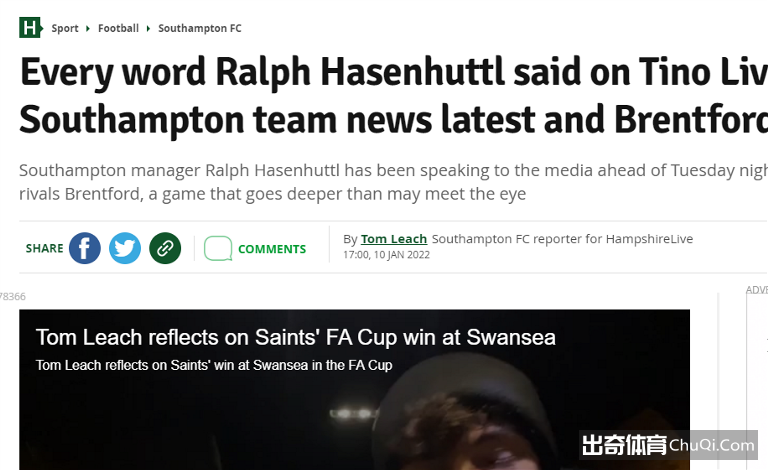The width and height of the screenshot is (768, 470).
Task: Click video title about Saints' FA Cup win
Action: tap(296, 337)
